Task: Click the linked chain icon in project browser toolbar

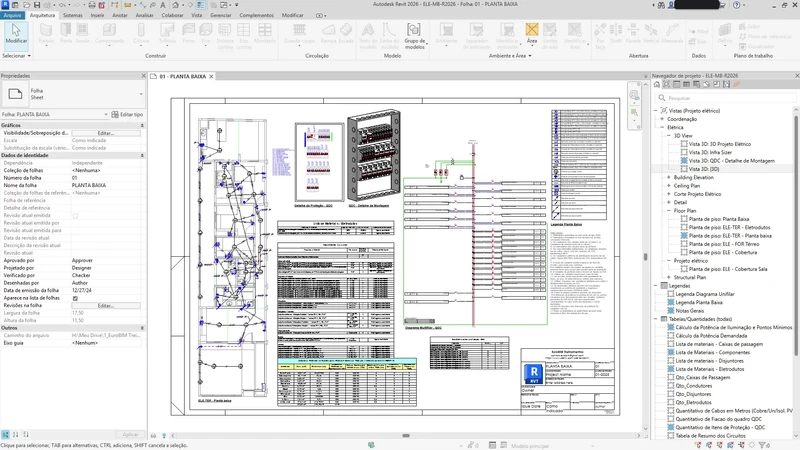Action: click(736, 84)
